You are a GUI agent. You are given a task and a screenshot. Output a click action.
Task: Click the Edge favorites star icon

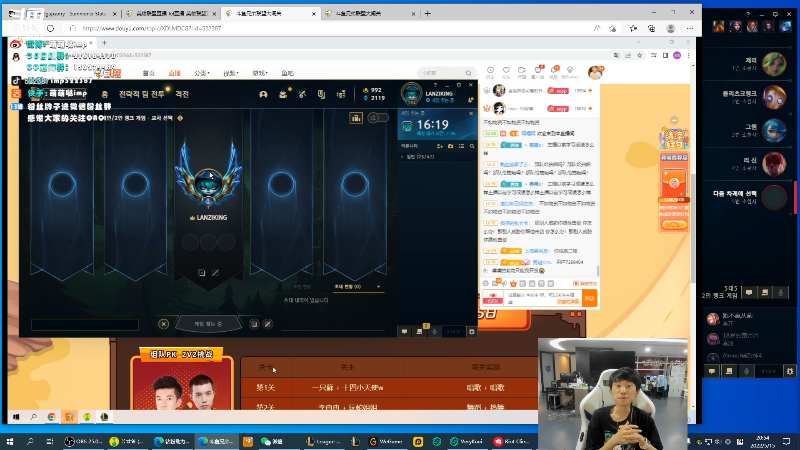pos(633,29)
